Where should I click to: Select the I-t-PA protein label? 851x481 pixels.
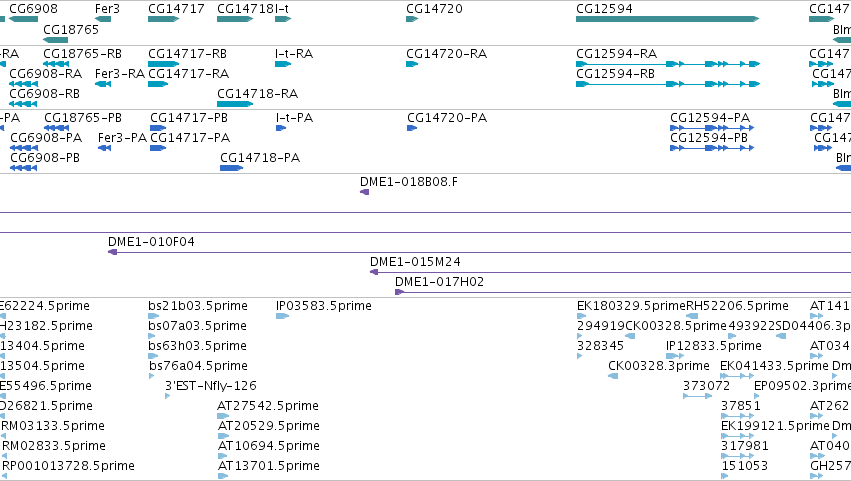(295, 118)
